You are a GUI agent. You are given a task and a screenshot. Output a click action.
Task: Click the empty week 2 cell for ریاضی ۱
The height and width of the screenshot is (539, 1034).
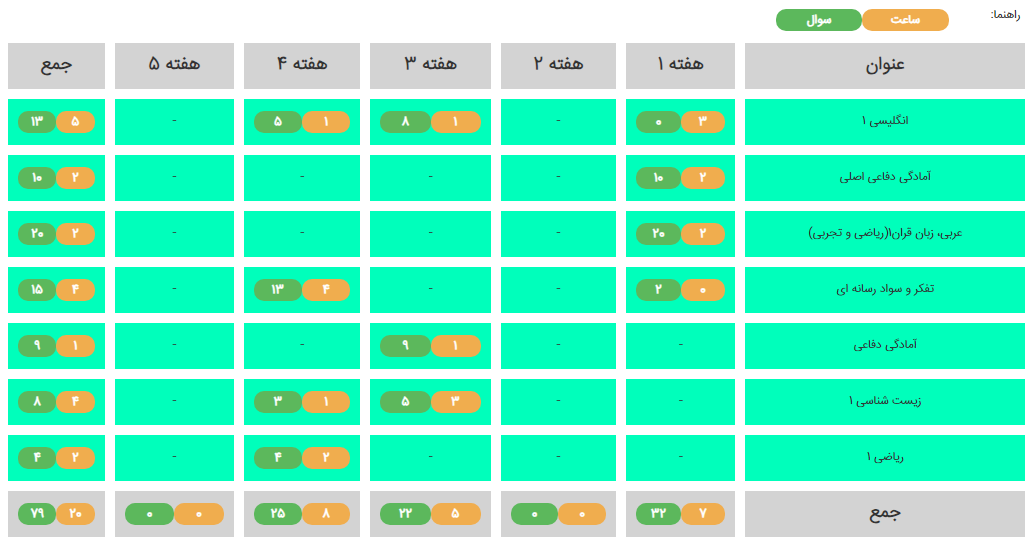(x=558, y=457)
